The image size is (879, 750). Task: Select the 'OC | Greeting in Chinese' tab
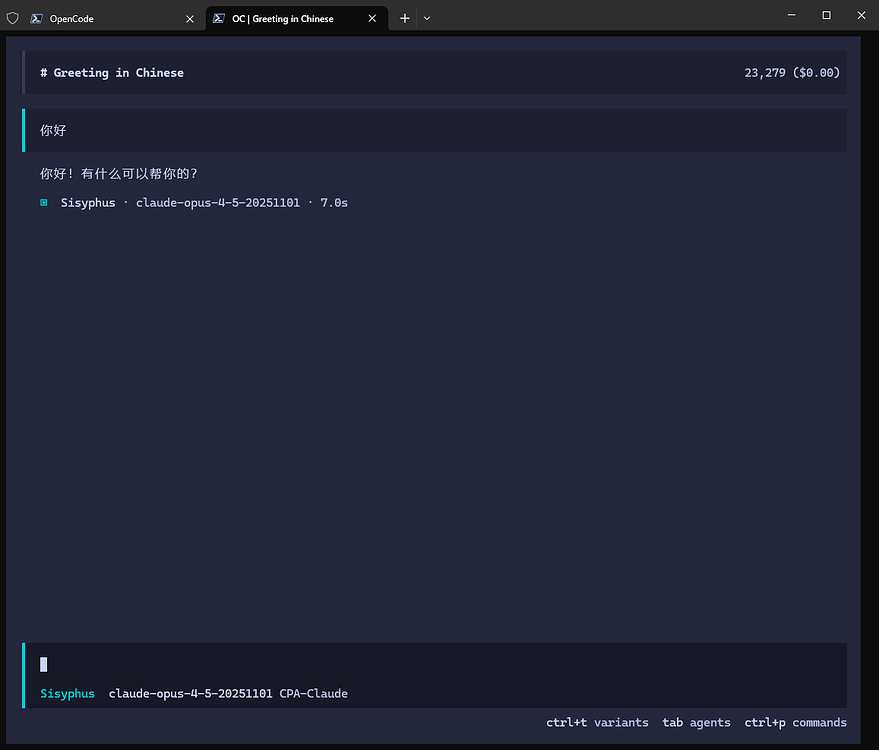pyautogui.click(x=296, y=18)
